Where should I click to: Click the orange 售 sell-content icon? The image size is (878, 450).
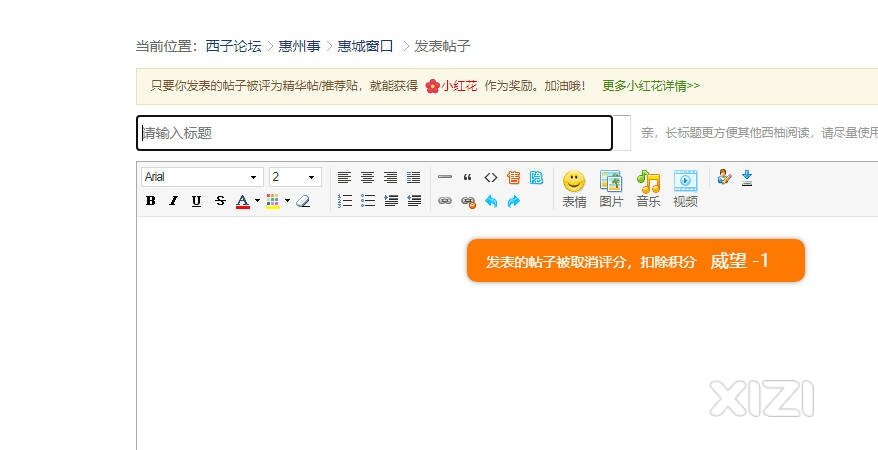coord(513,177)
